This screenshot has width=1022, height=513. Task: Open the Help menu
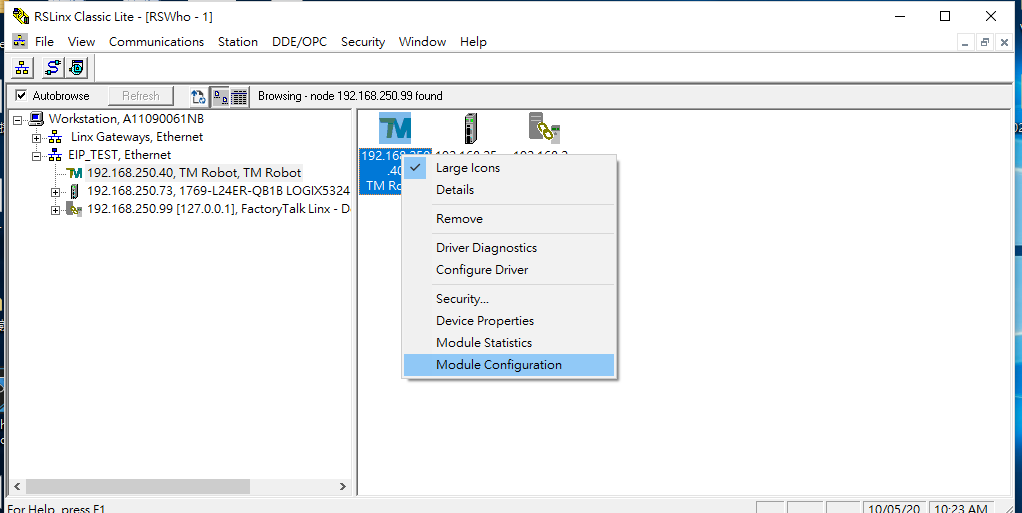[x=473, y=42]
